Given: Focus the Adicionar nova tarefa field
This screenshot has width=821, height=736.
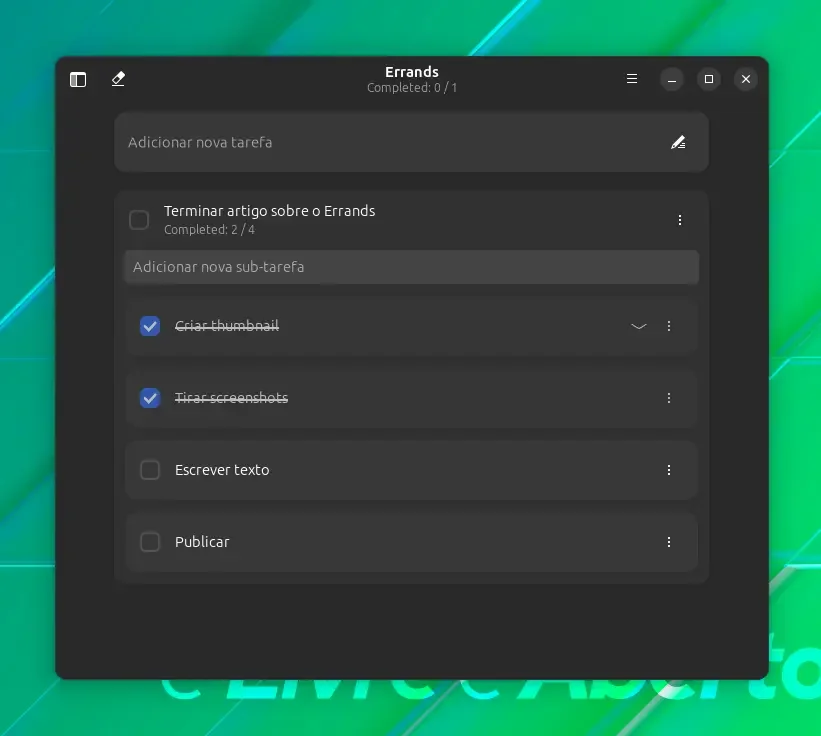Looking at the screenshot, I should pyautogui.click(x=412, y=142).
